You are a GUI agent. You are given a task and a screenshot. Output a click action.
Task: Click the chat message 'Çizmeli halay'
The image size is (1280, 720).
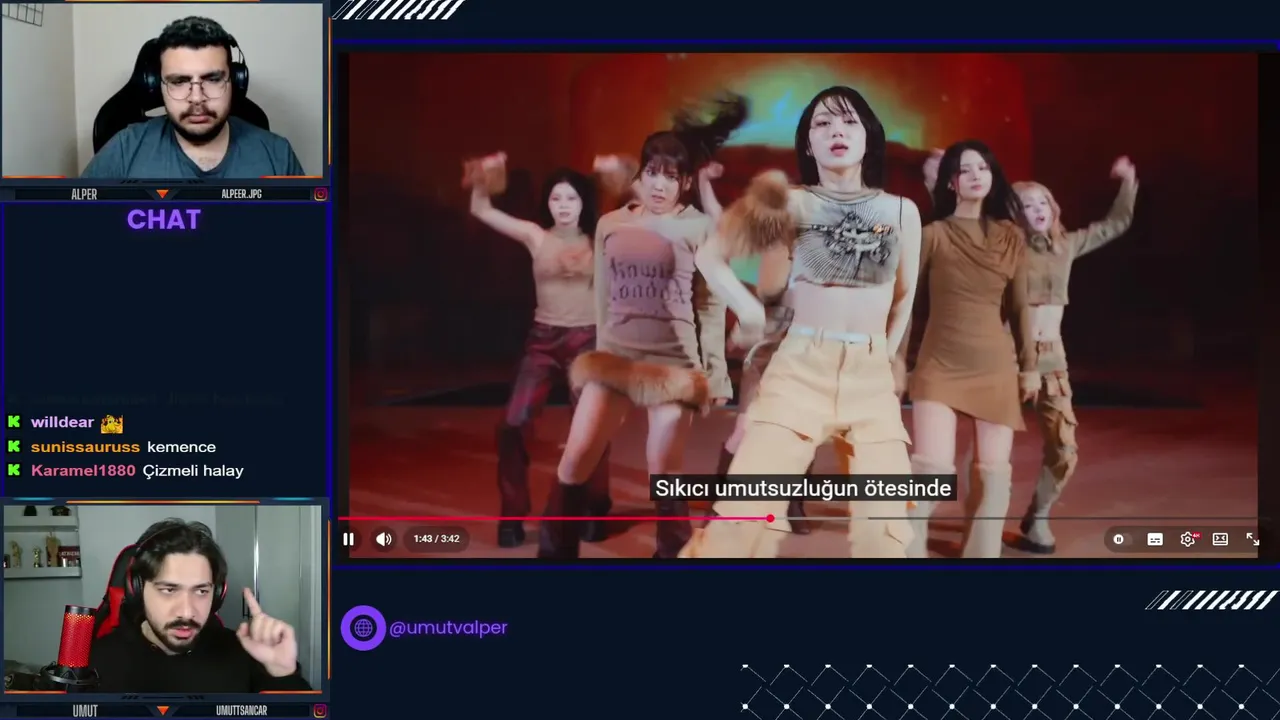click(193, 471)
